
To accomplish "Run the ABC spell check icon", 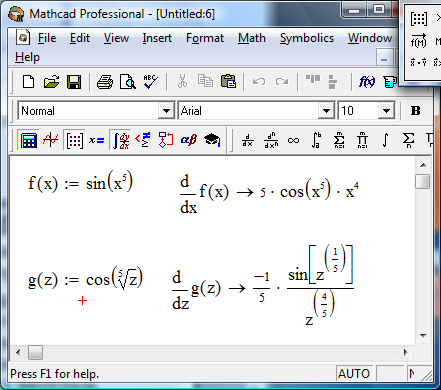I will [150, 82].
